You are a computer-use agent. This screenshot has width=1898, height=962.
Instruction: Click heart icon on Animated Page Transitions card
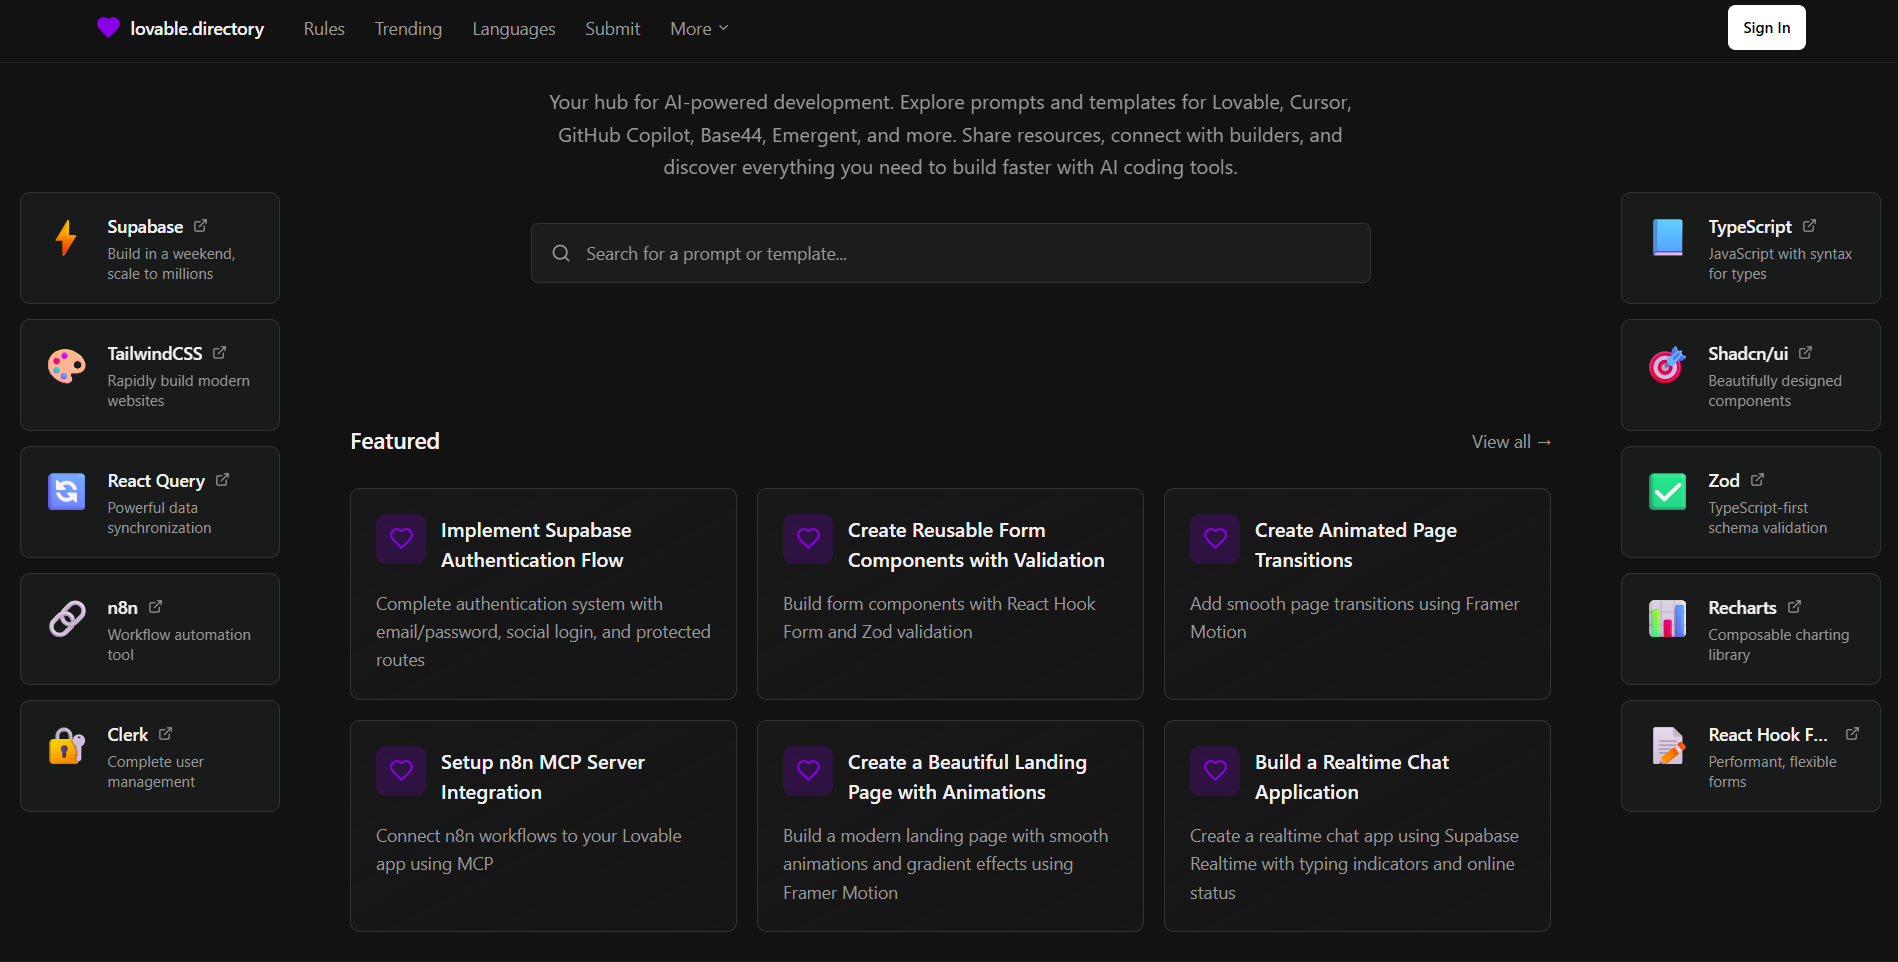click(1215, 539)
